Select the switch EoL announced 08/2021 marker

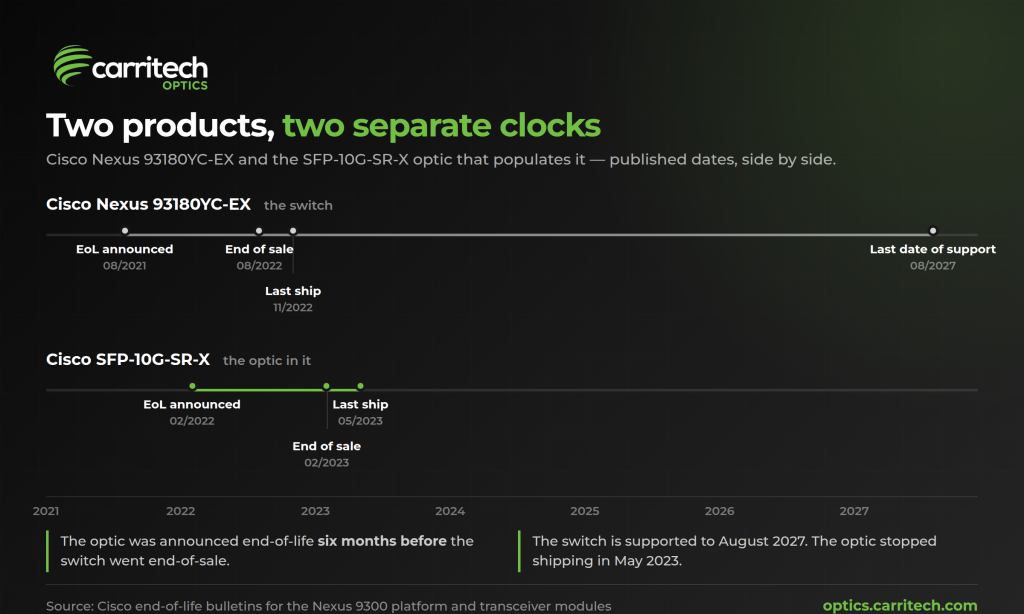pyautogui.click(x=125, y=231)
